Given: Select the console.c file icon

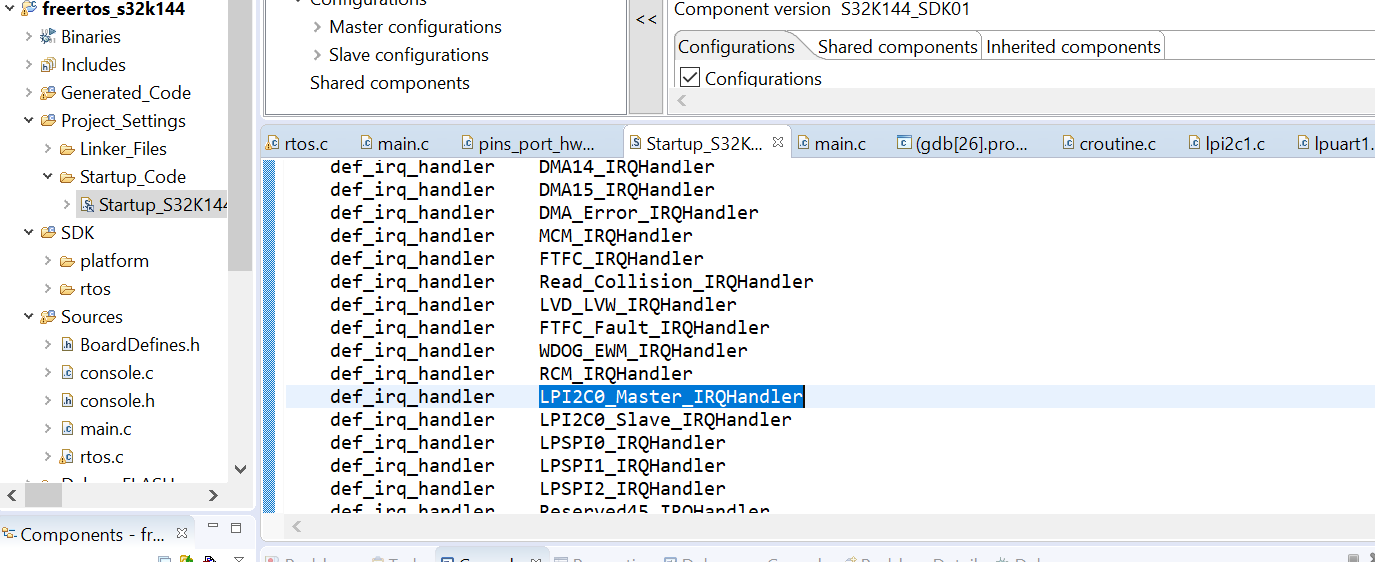Looking at the screenshot, I should coord(67,373).
